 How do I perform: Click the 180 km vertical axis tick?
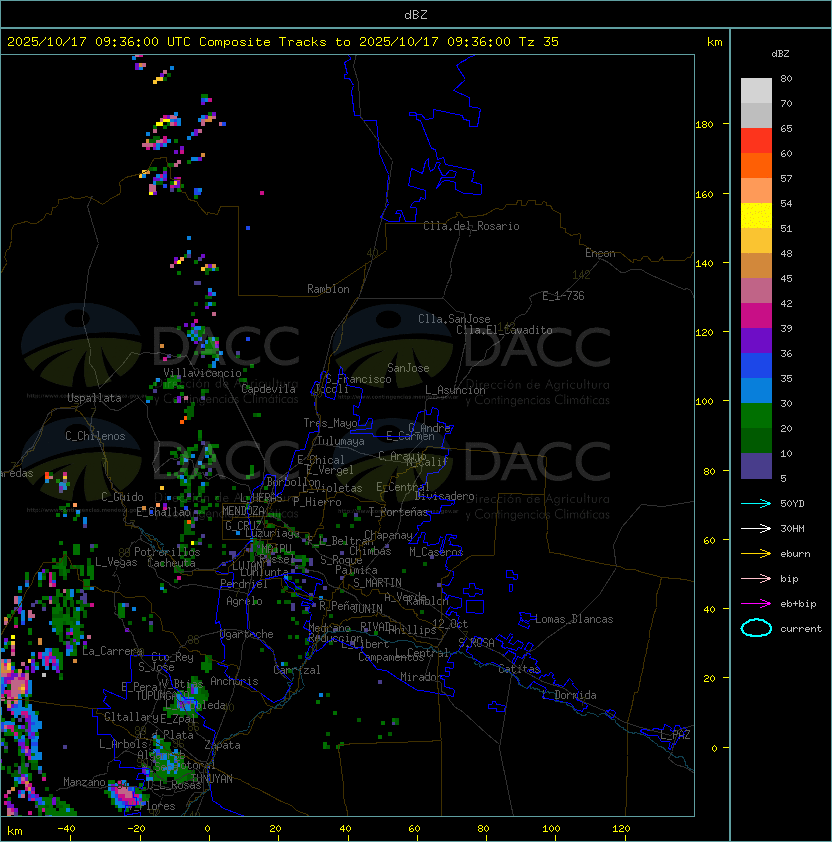tap(704, 125)
